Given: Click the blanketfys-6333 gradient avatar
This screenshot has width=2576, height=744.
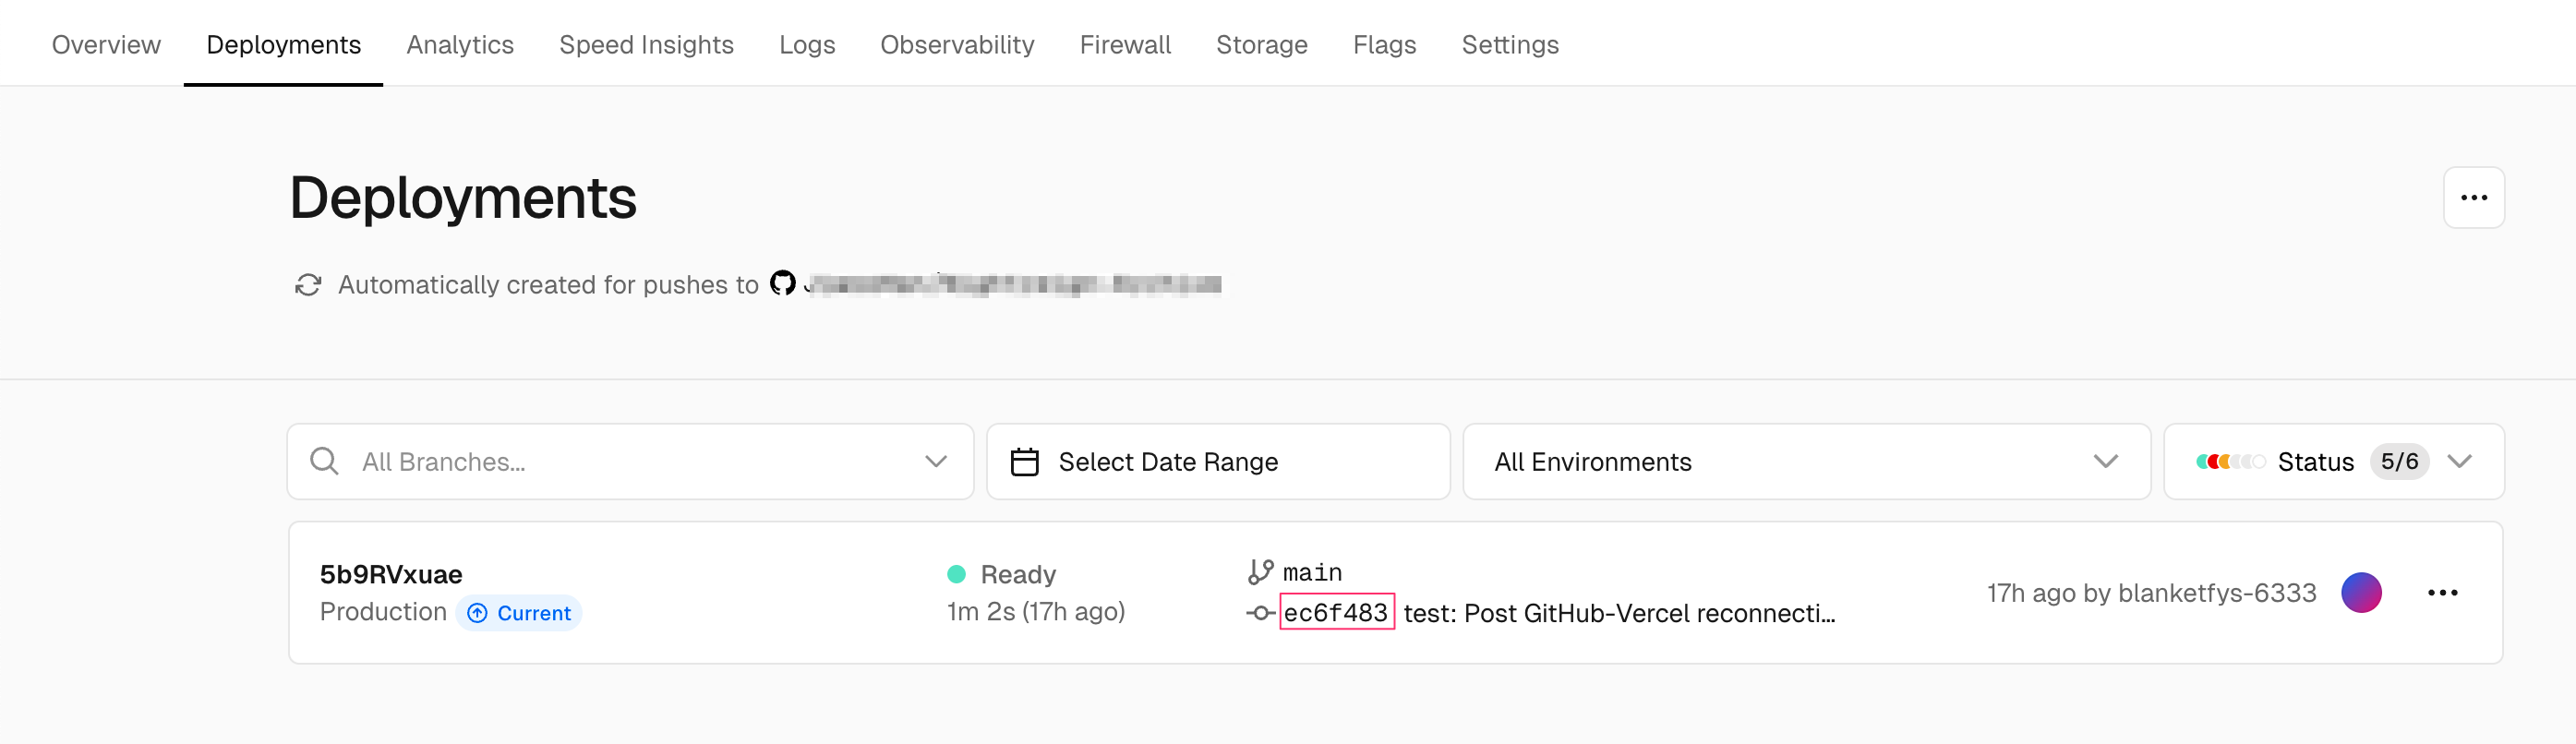Looking at the screenshot, I should coord(2361,593).
